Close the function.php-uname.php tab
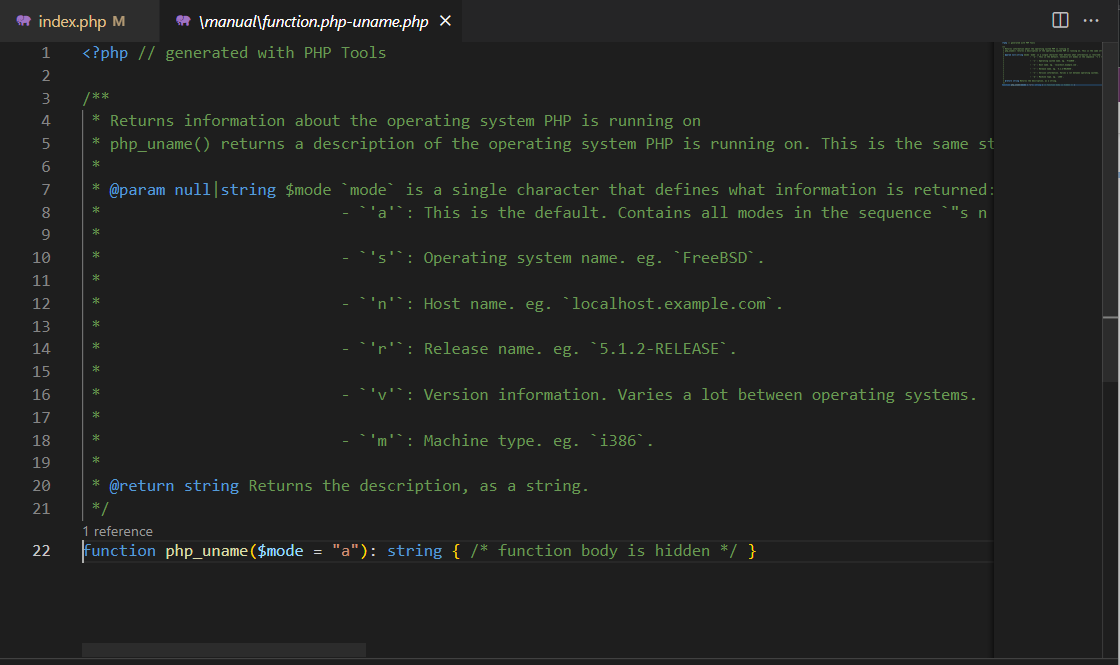This screenshot has width=1120, height=665. [x=445, y=21]
